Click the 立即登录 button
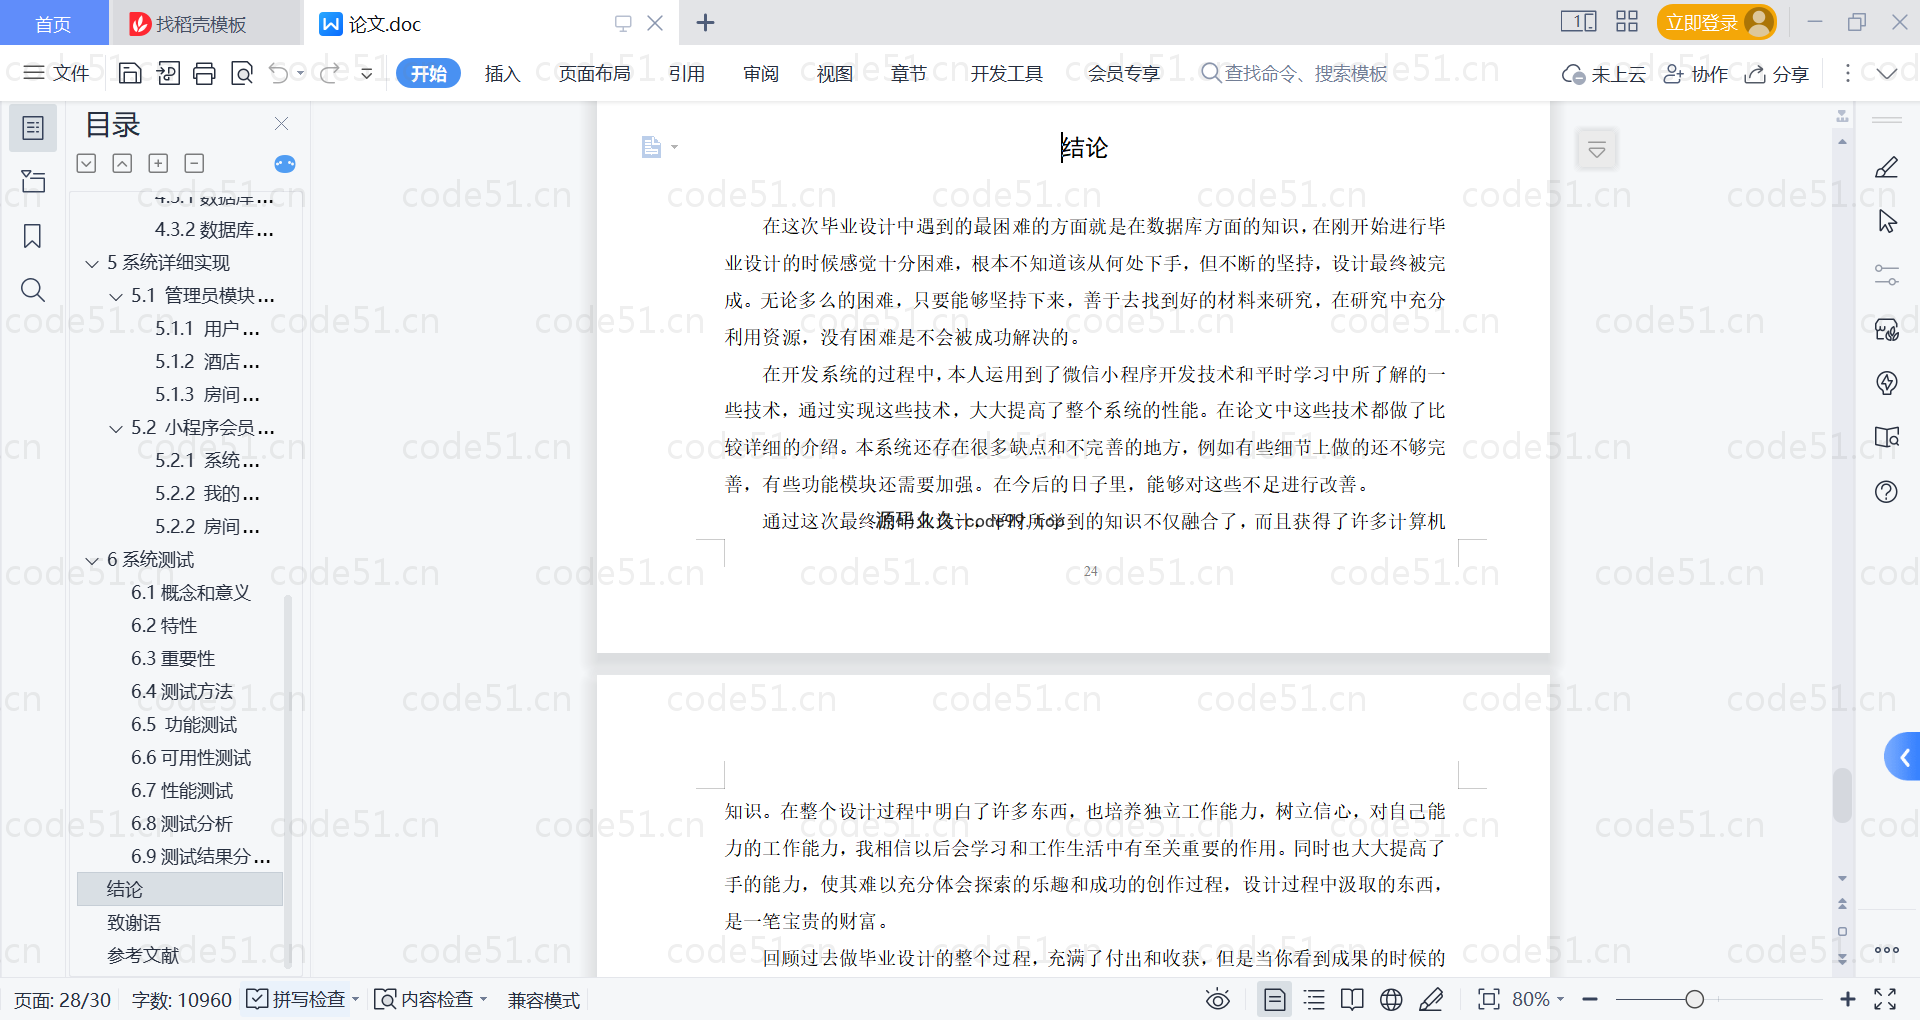 pos(1716,22)
